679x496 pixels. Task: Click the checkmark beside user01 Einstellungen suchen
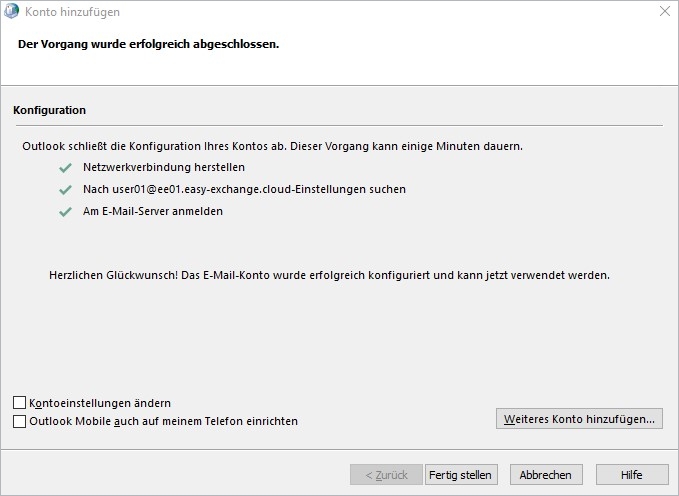coord(65,190)
